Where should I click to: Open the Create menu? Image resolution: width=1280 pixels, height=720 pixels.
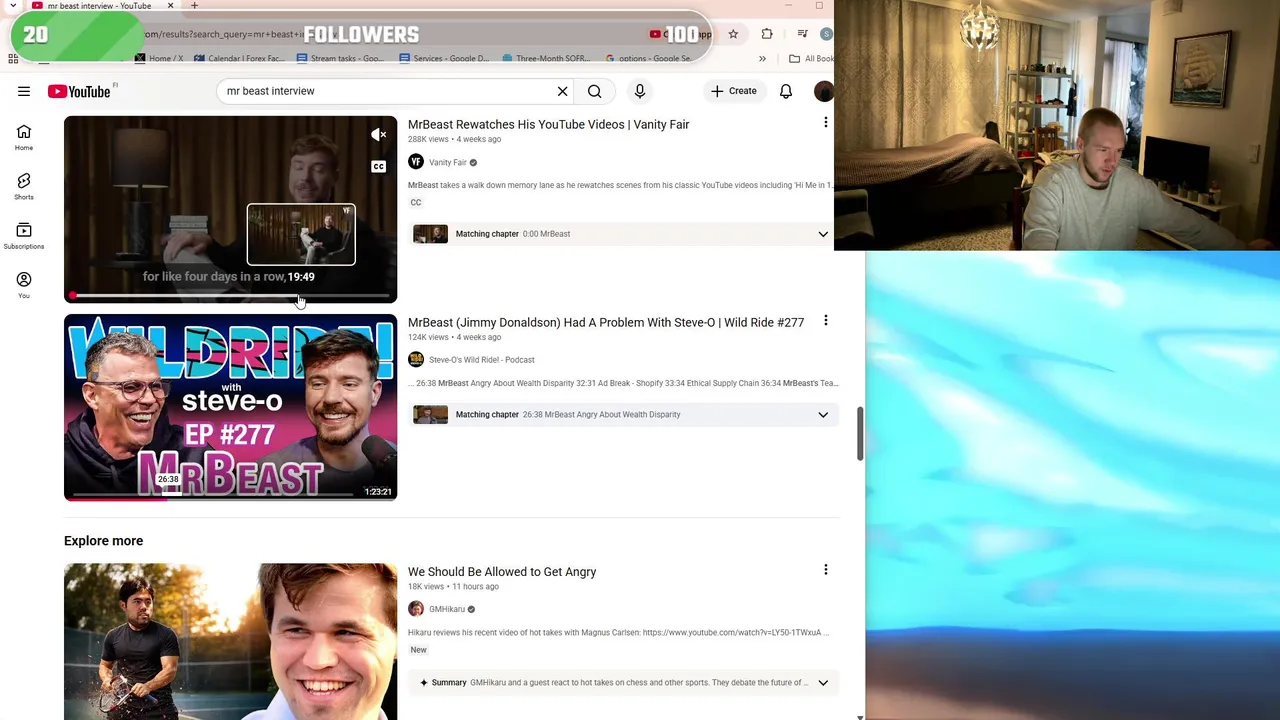(x=733, y=91)
